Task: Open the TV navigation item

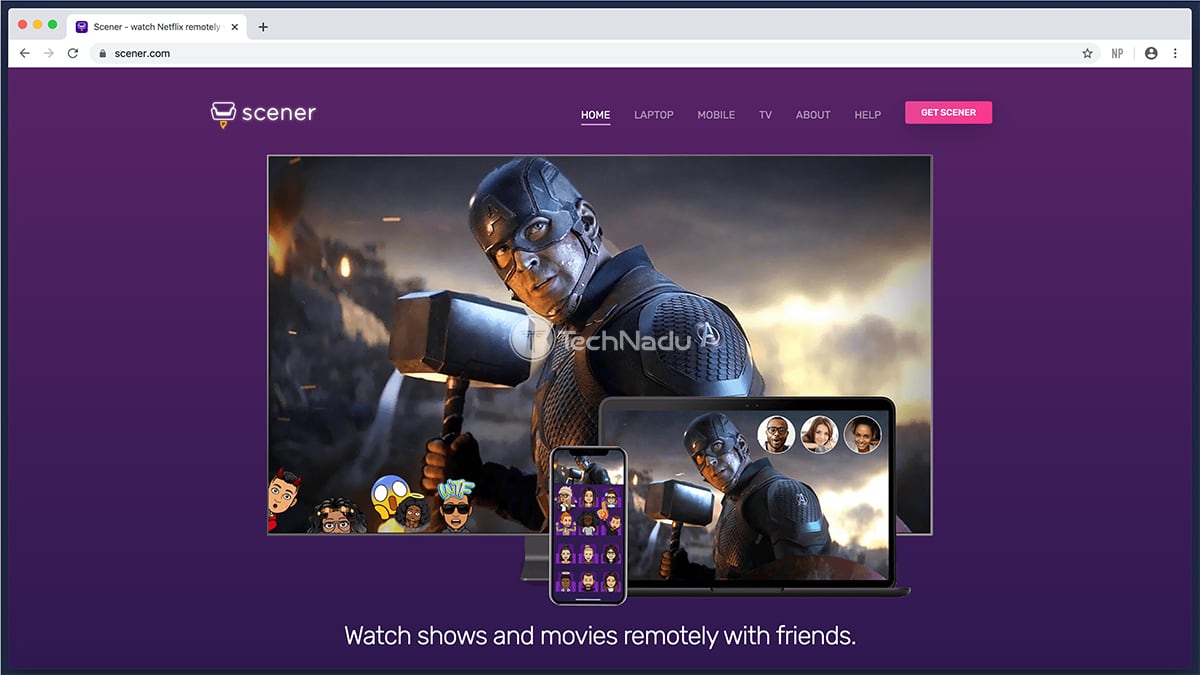Action: [x=765, y=115]
